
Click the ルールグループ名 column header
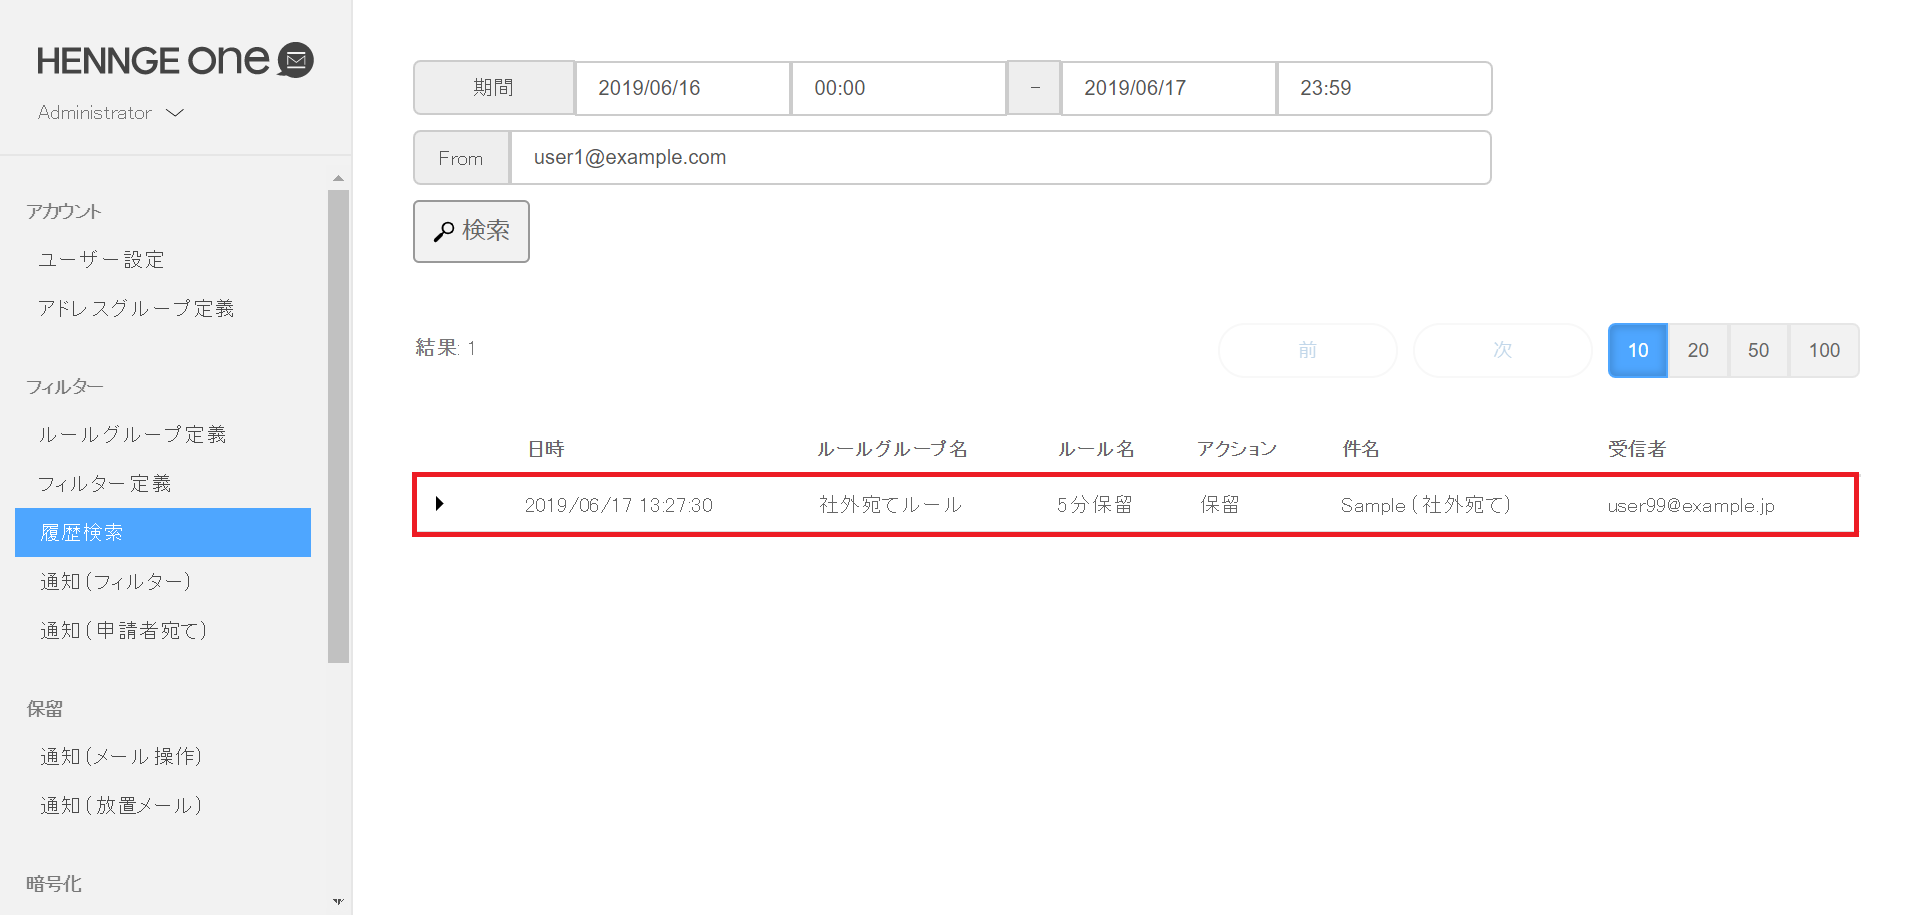tap(892, 449)
